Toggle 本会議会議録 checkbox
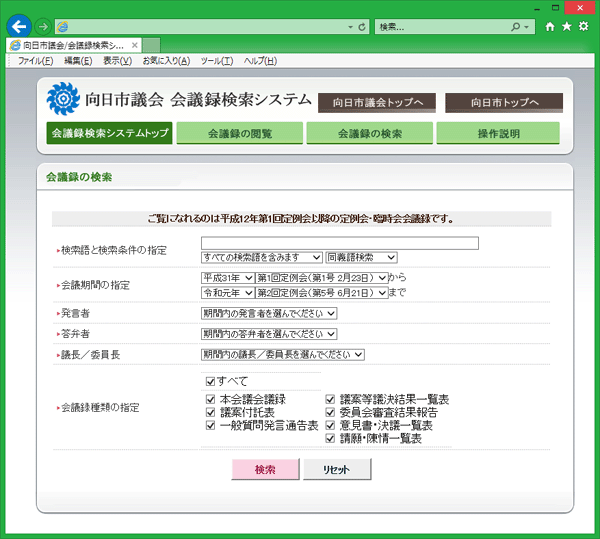This screenshot has width=600, height=539. coord(210,399)
